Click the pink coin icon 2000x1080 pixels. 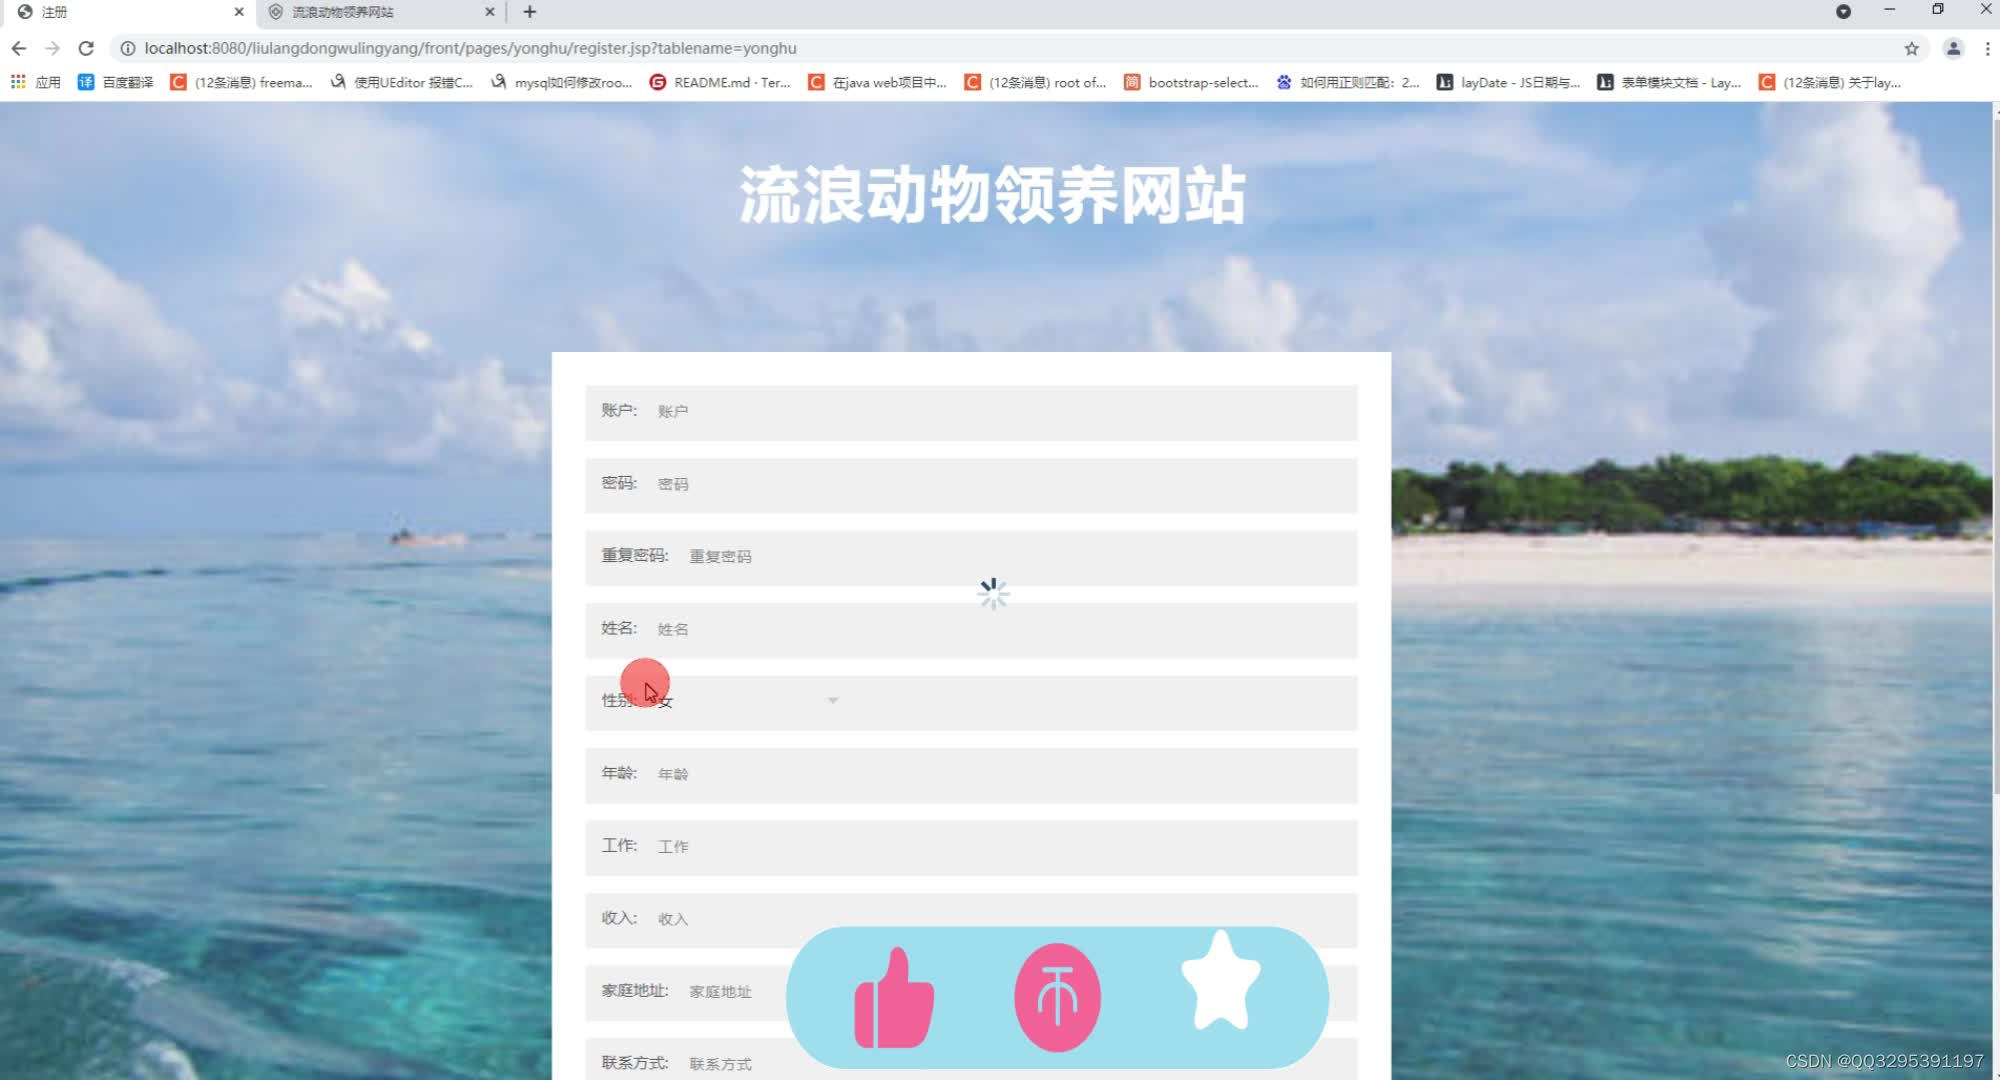click(x=1057, y=997)
